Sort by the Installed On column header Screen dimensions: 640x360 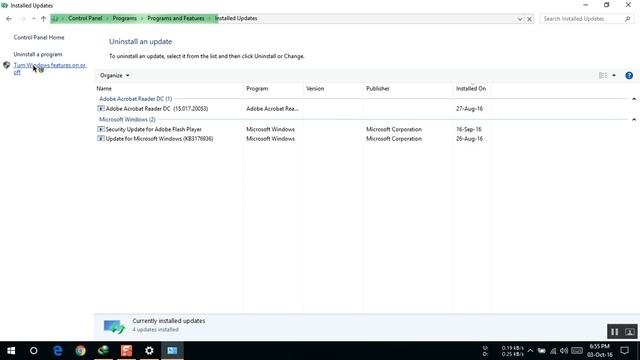click(x=471, y=89)
